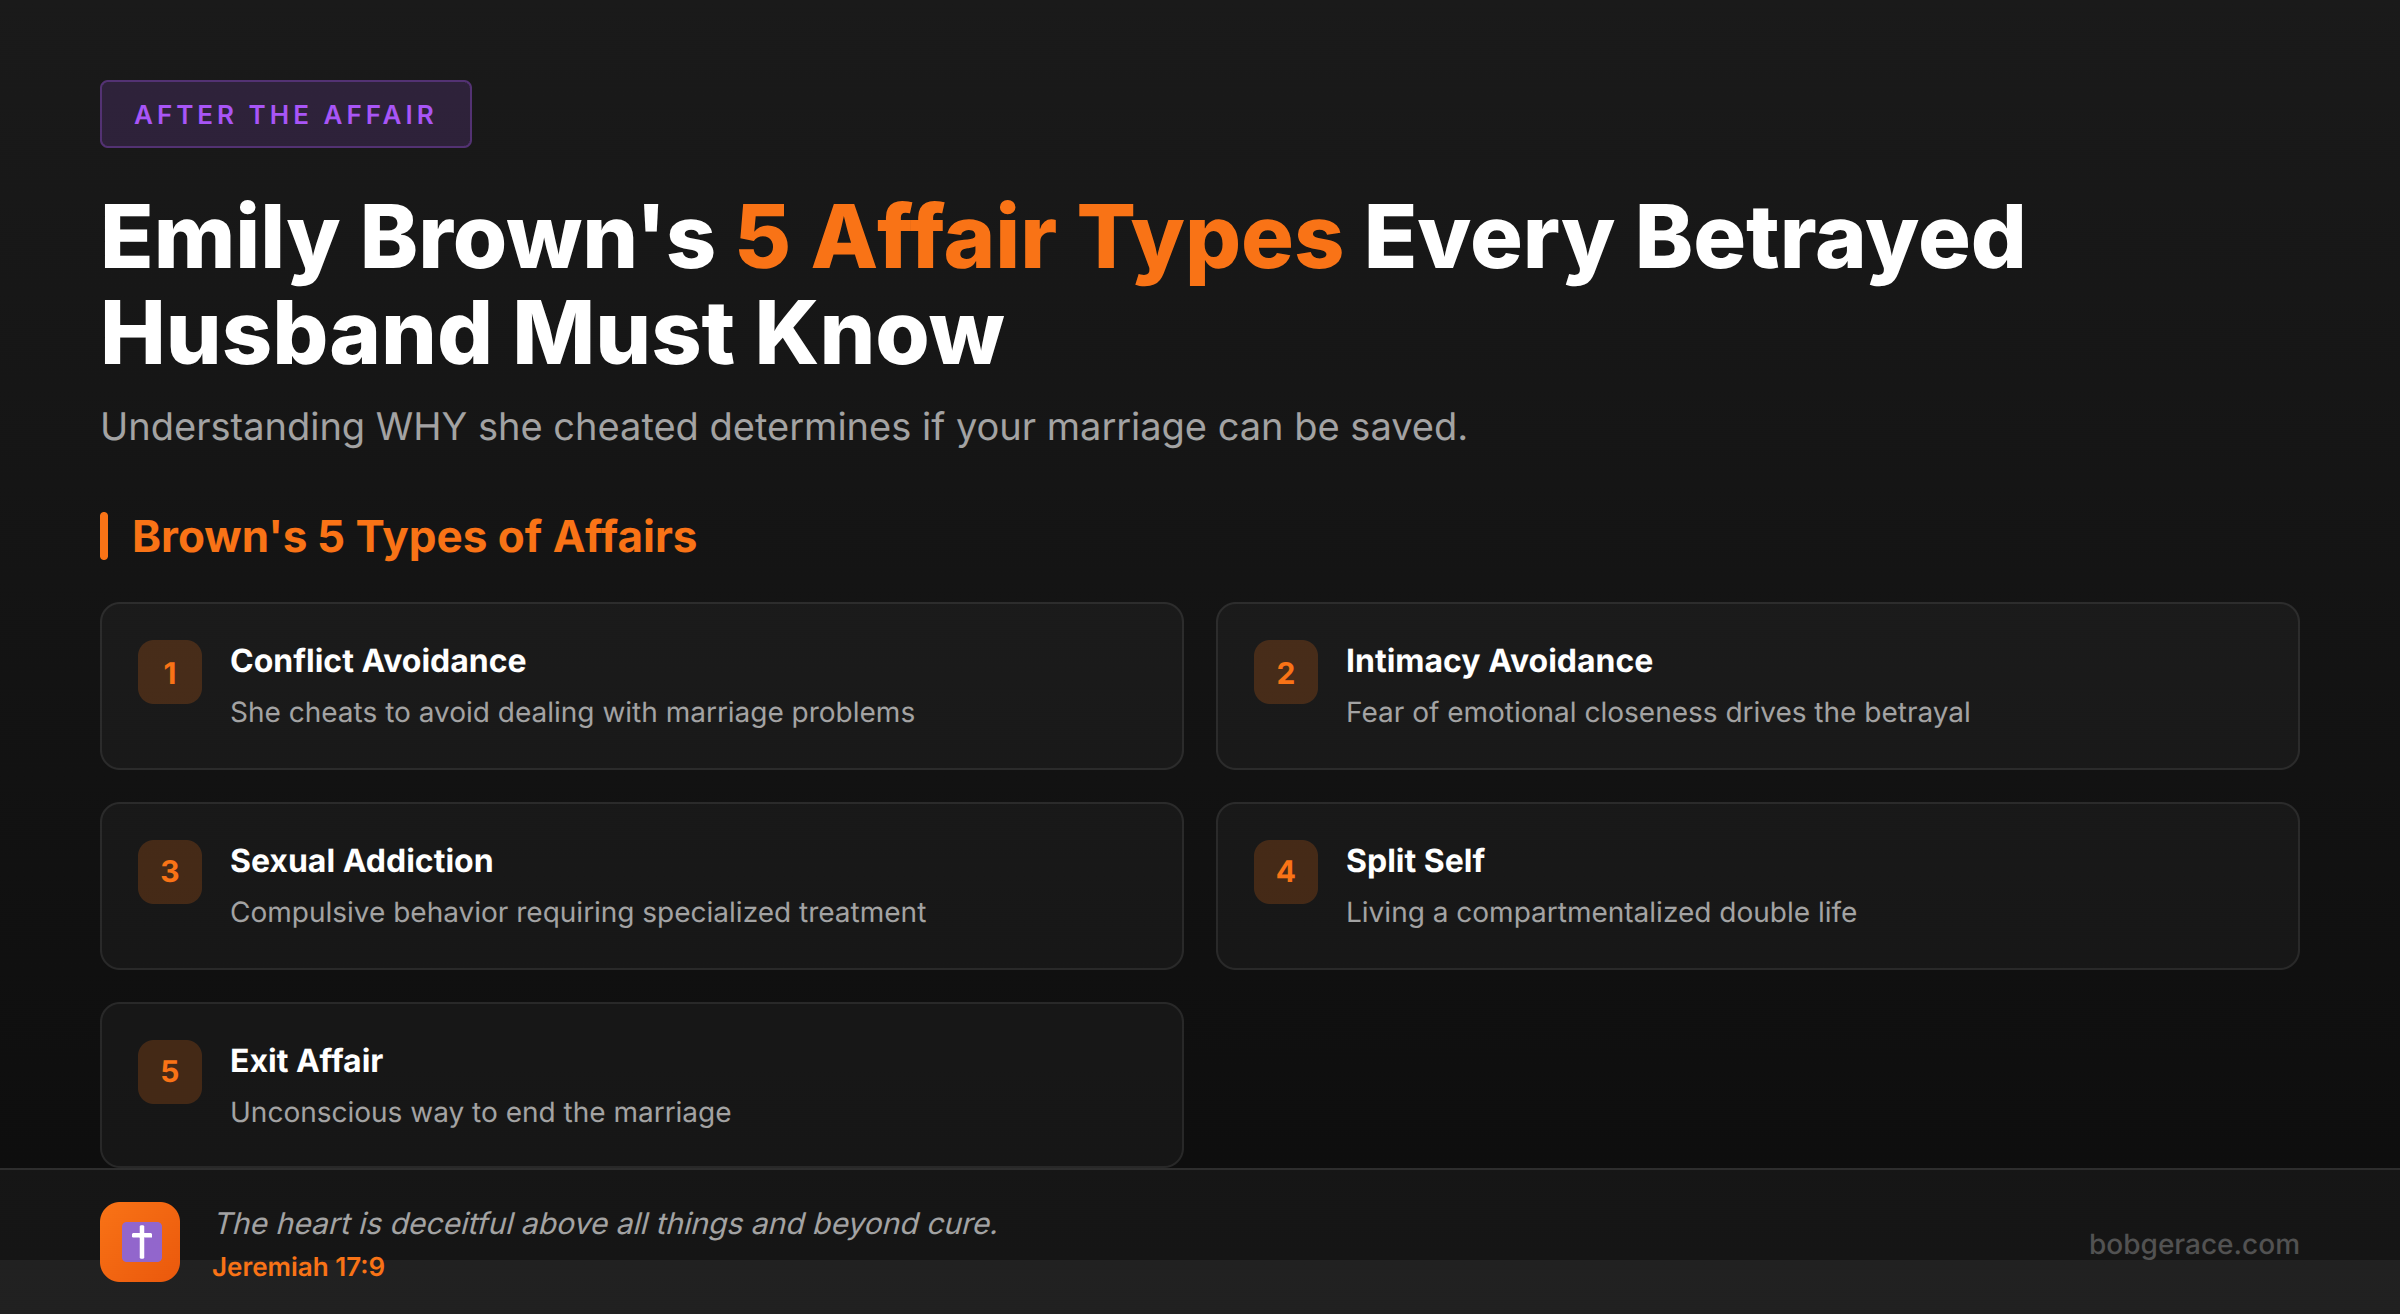Image resolution: width=2400 pixels, height=1314 pixels.
Task: Toggle the AFTER THE AFFAIR badge
Action: (285, 113)
